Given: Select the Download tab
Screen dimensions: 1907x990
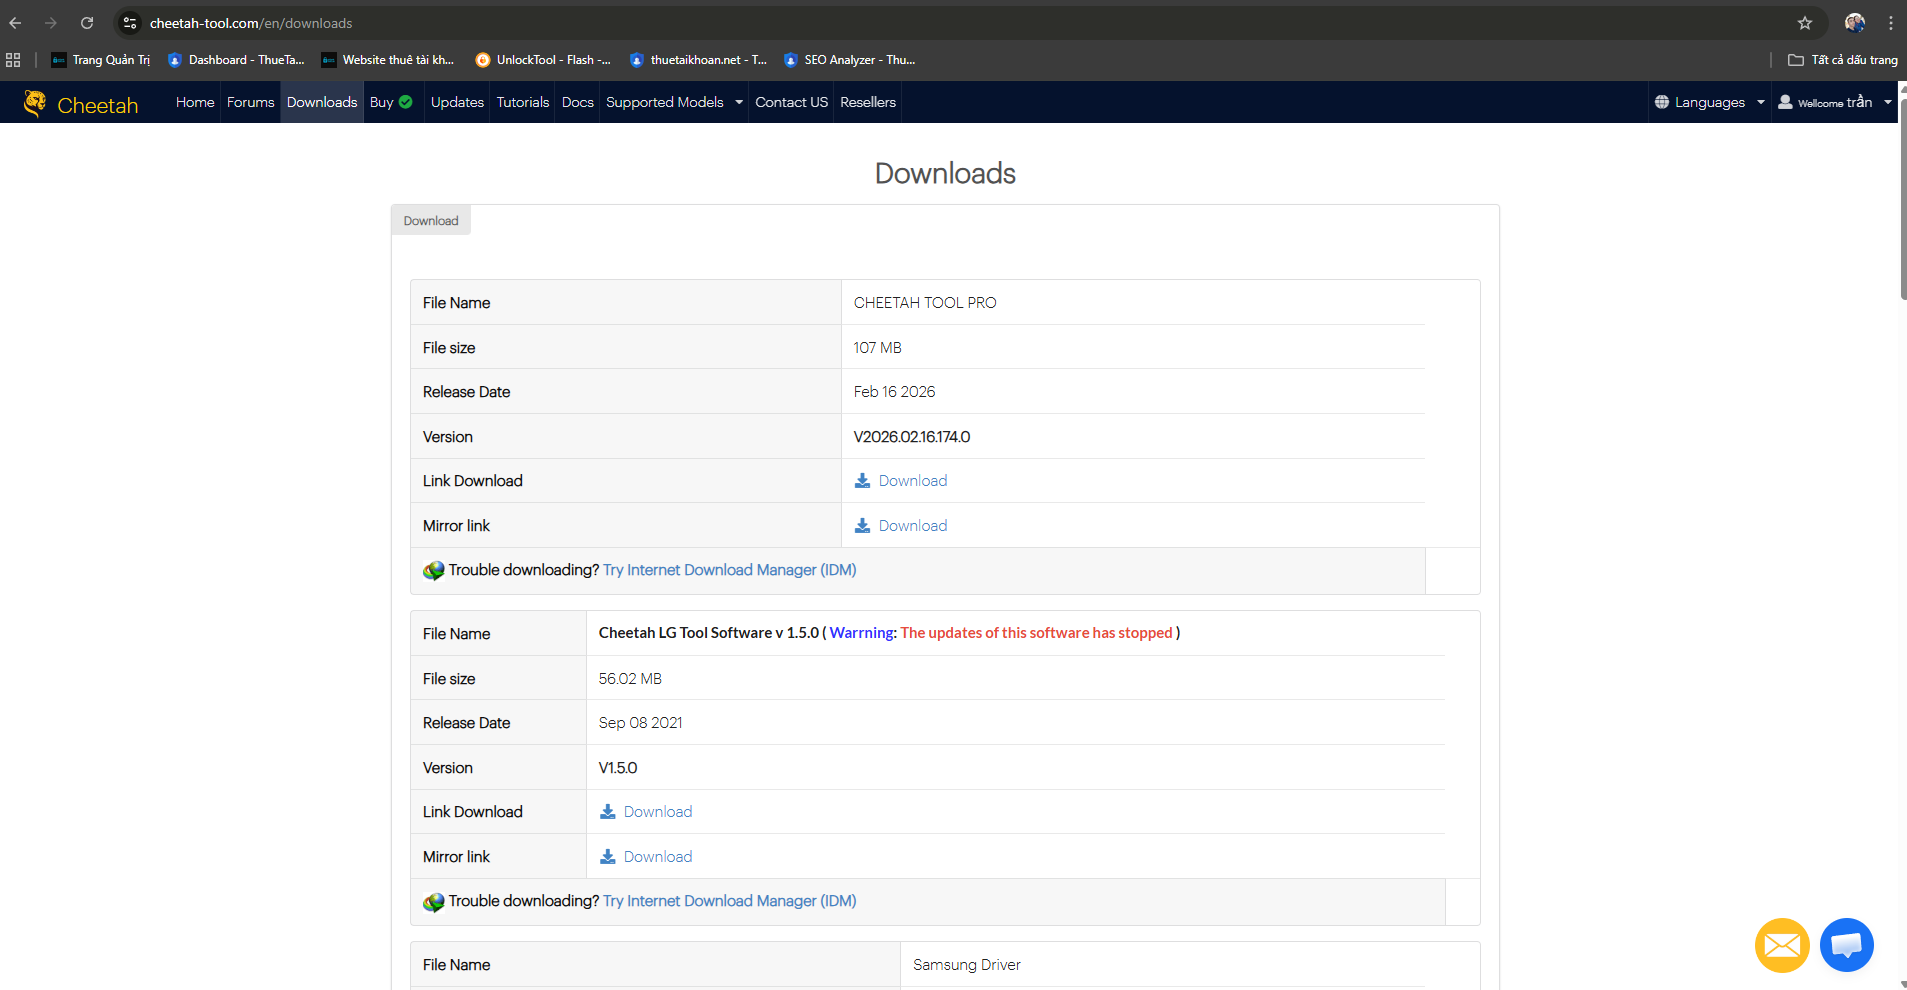Looking at the screenshot, I should coord(431,221).
